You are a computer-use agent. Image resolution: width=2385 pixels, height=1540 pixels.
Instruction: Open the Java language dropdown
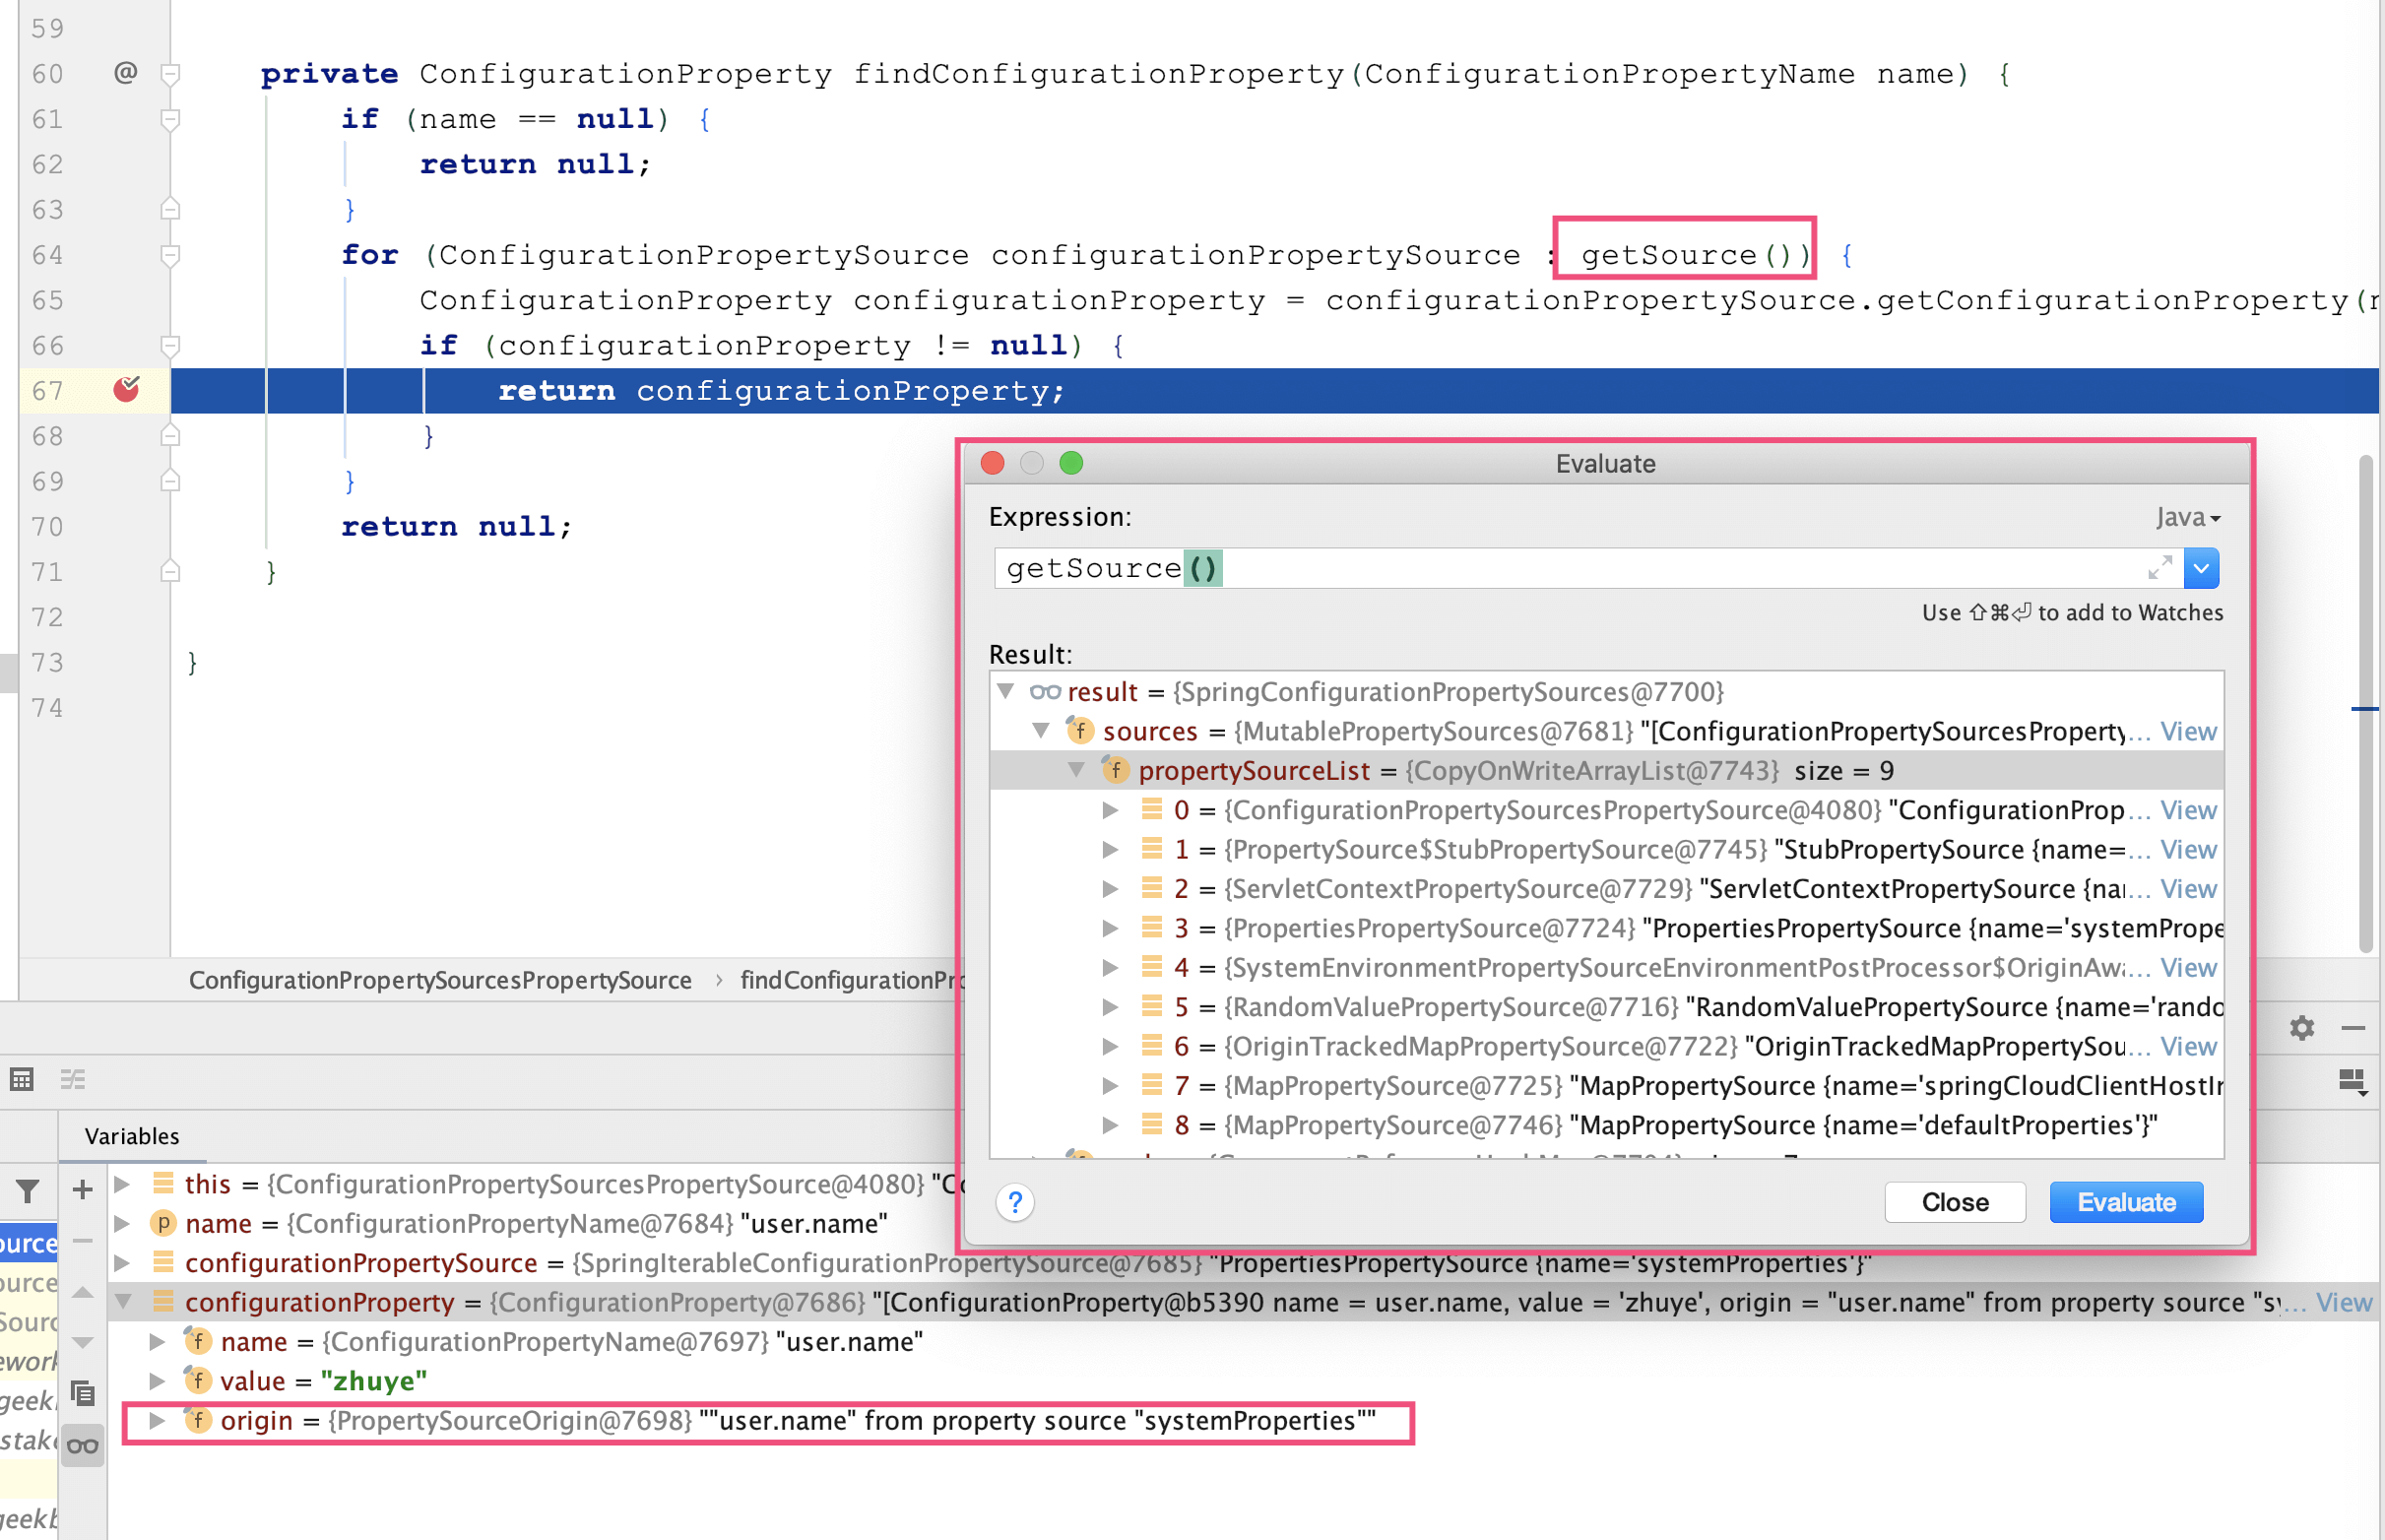tap(2188, 518)
